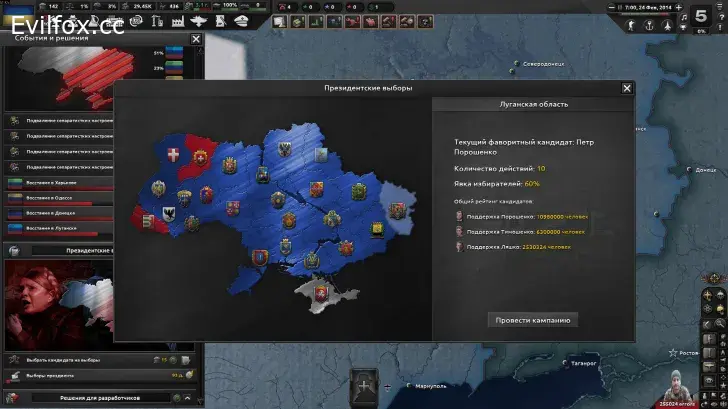Click the Северодонецк city marker on the map
728x409 pixels.
click(x=518, y=64)
